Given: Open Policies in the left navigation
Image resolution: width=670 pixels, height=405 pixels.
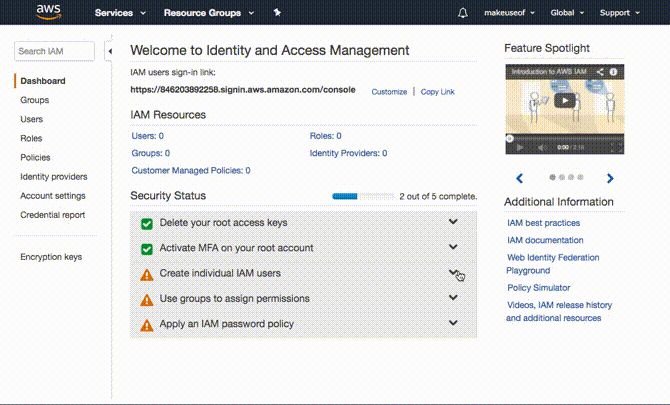Looking at the screenshot, I should pos(35,157).
